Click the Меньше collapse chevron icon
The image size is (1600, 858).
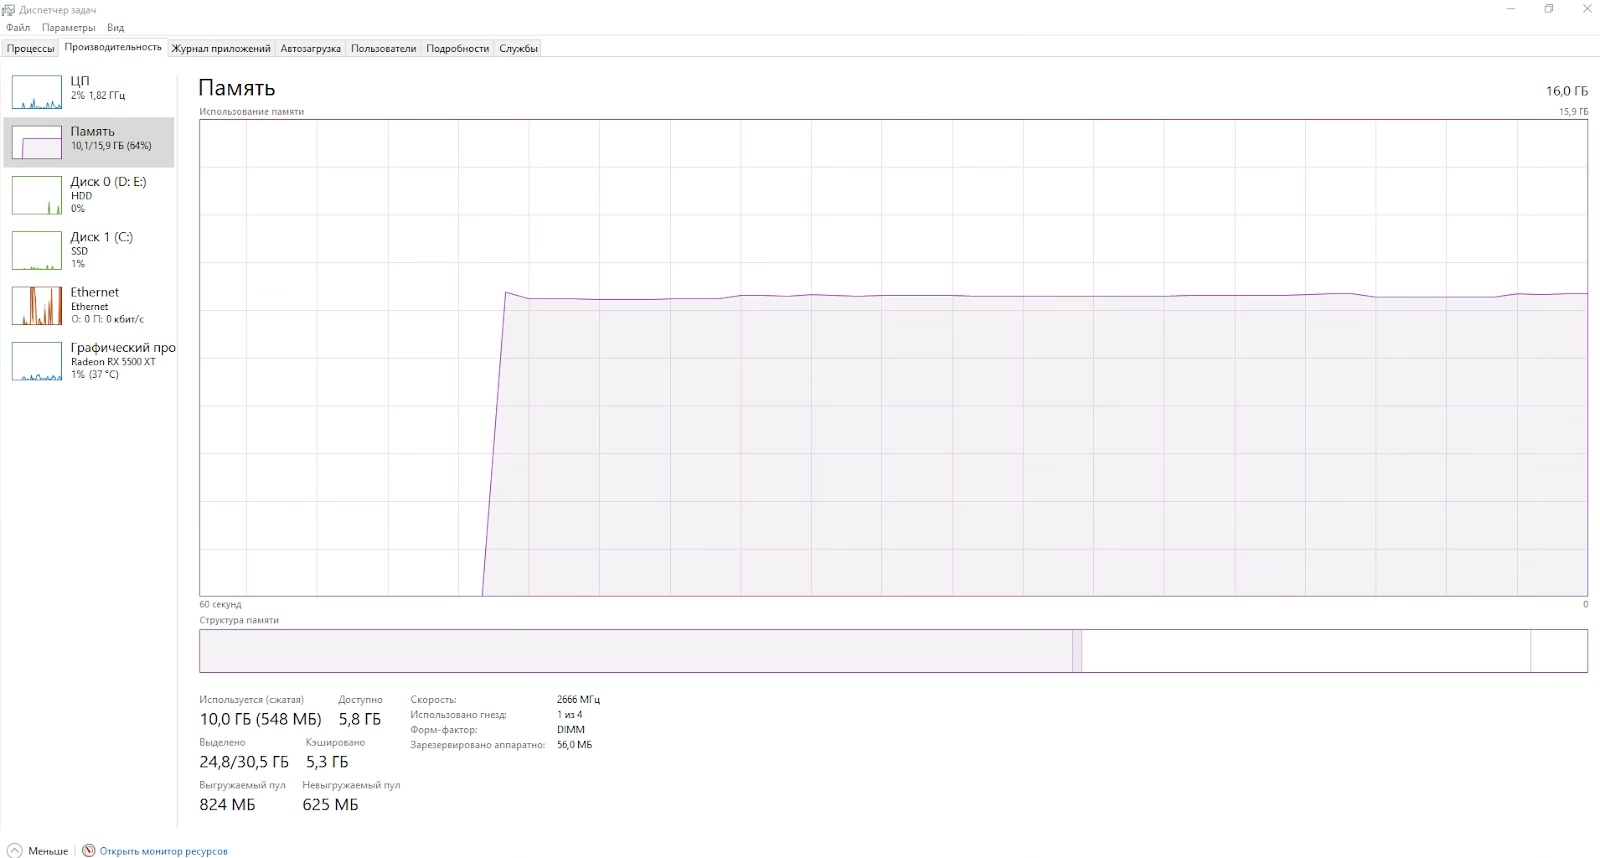15,851
